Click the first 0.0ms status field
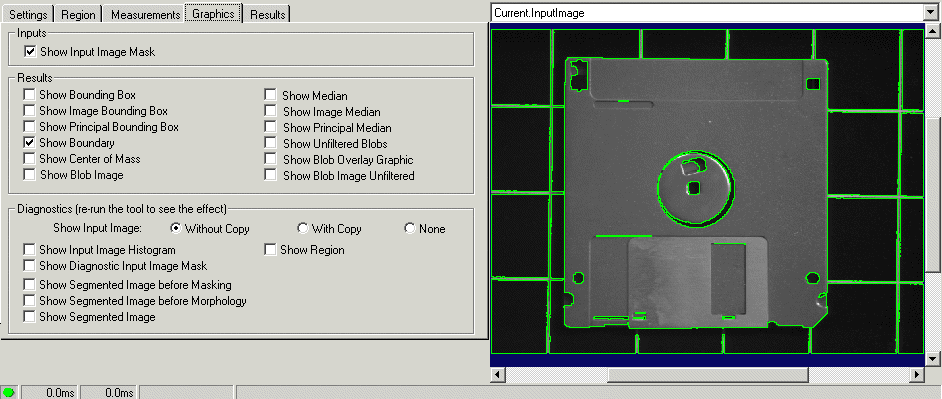Screen dimensions: 942x399 [50, 393]
